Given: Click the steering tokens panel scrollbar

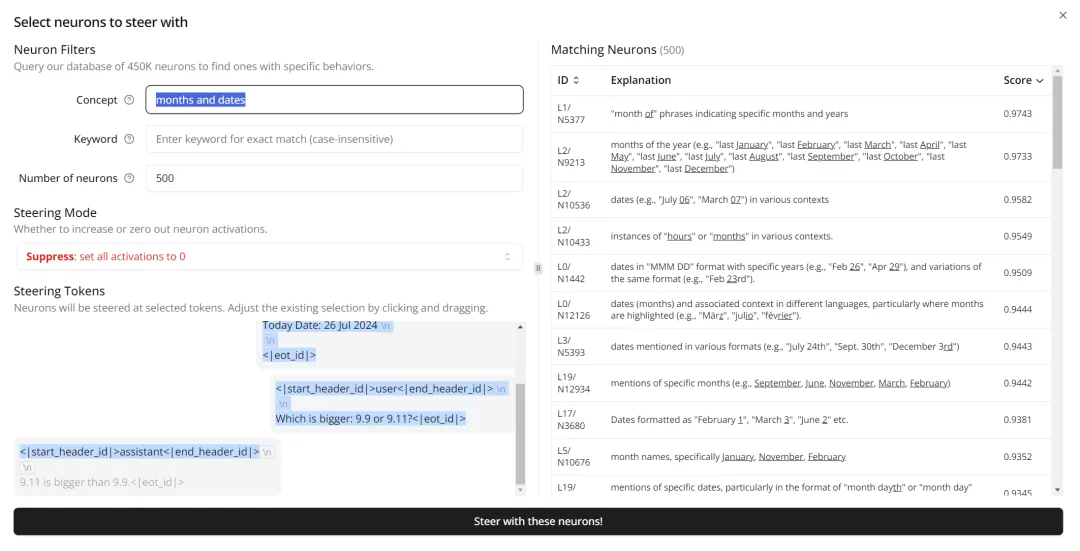Looking at the screenshot, I should (519, 430).
